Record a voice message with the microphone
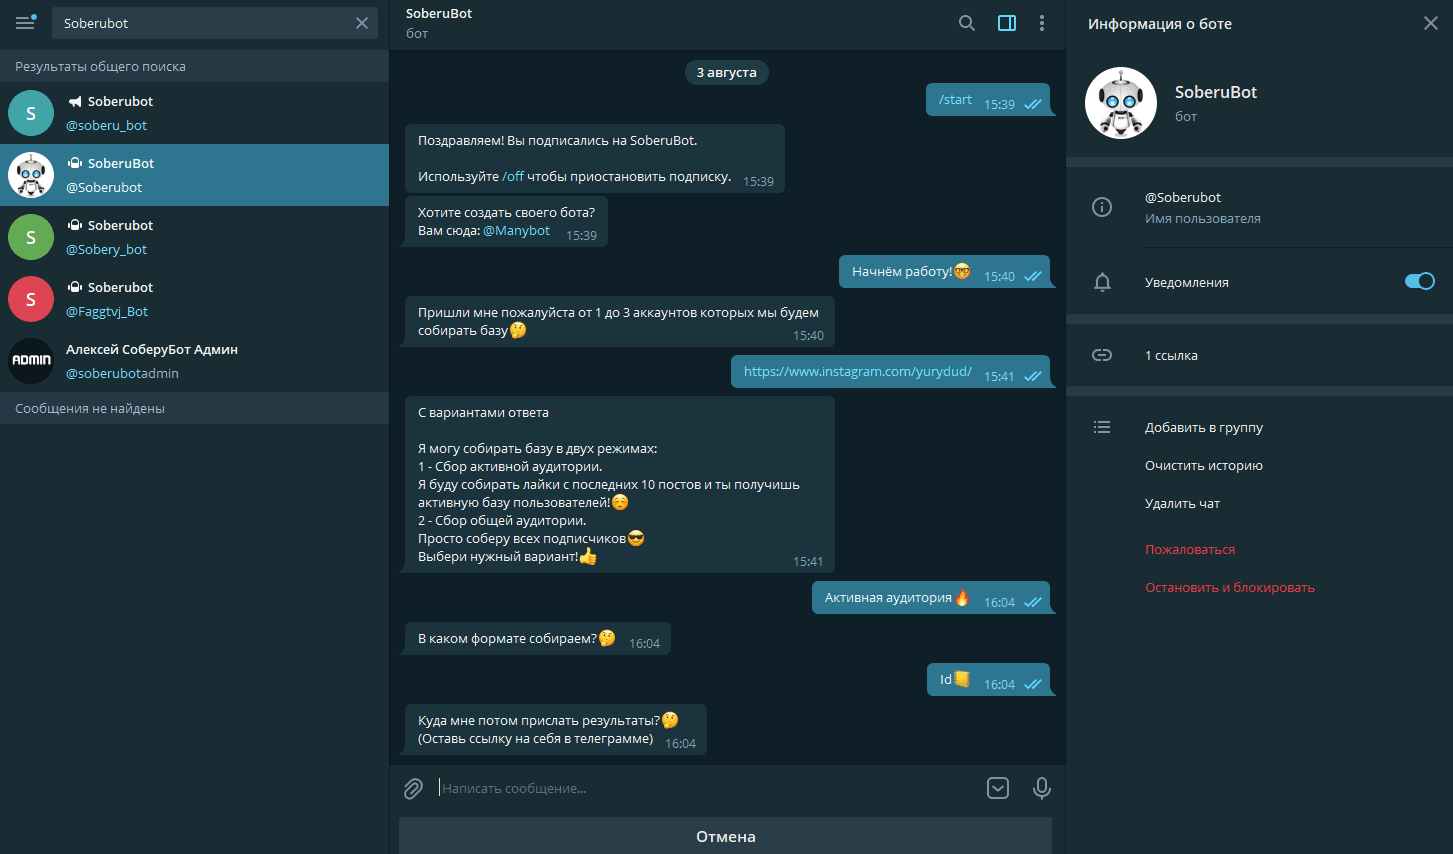Viewport: 1453px width, 854px height. (x=1041, y=788)
